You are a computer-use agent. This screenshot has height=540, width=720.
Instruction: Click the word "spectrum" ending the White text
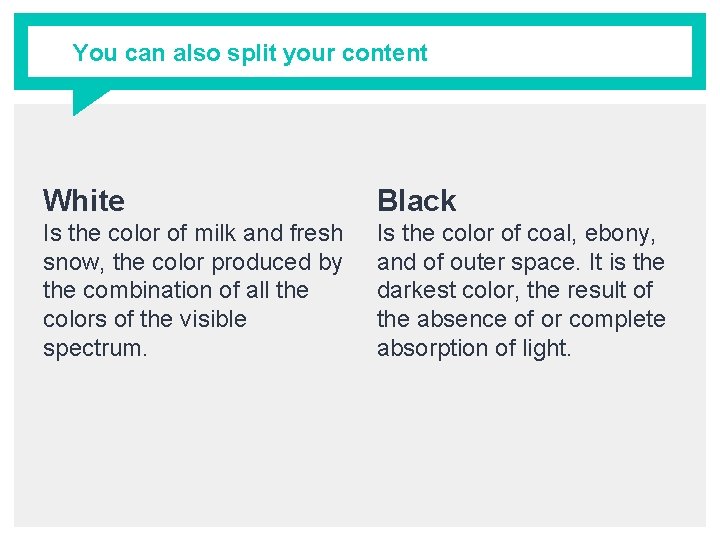click(x=92, y=349)
